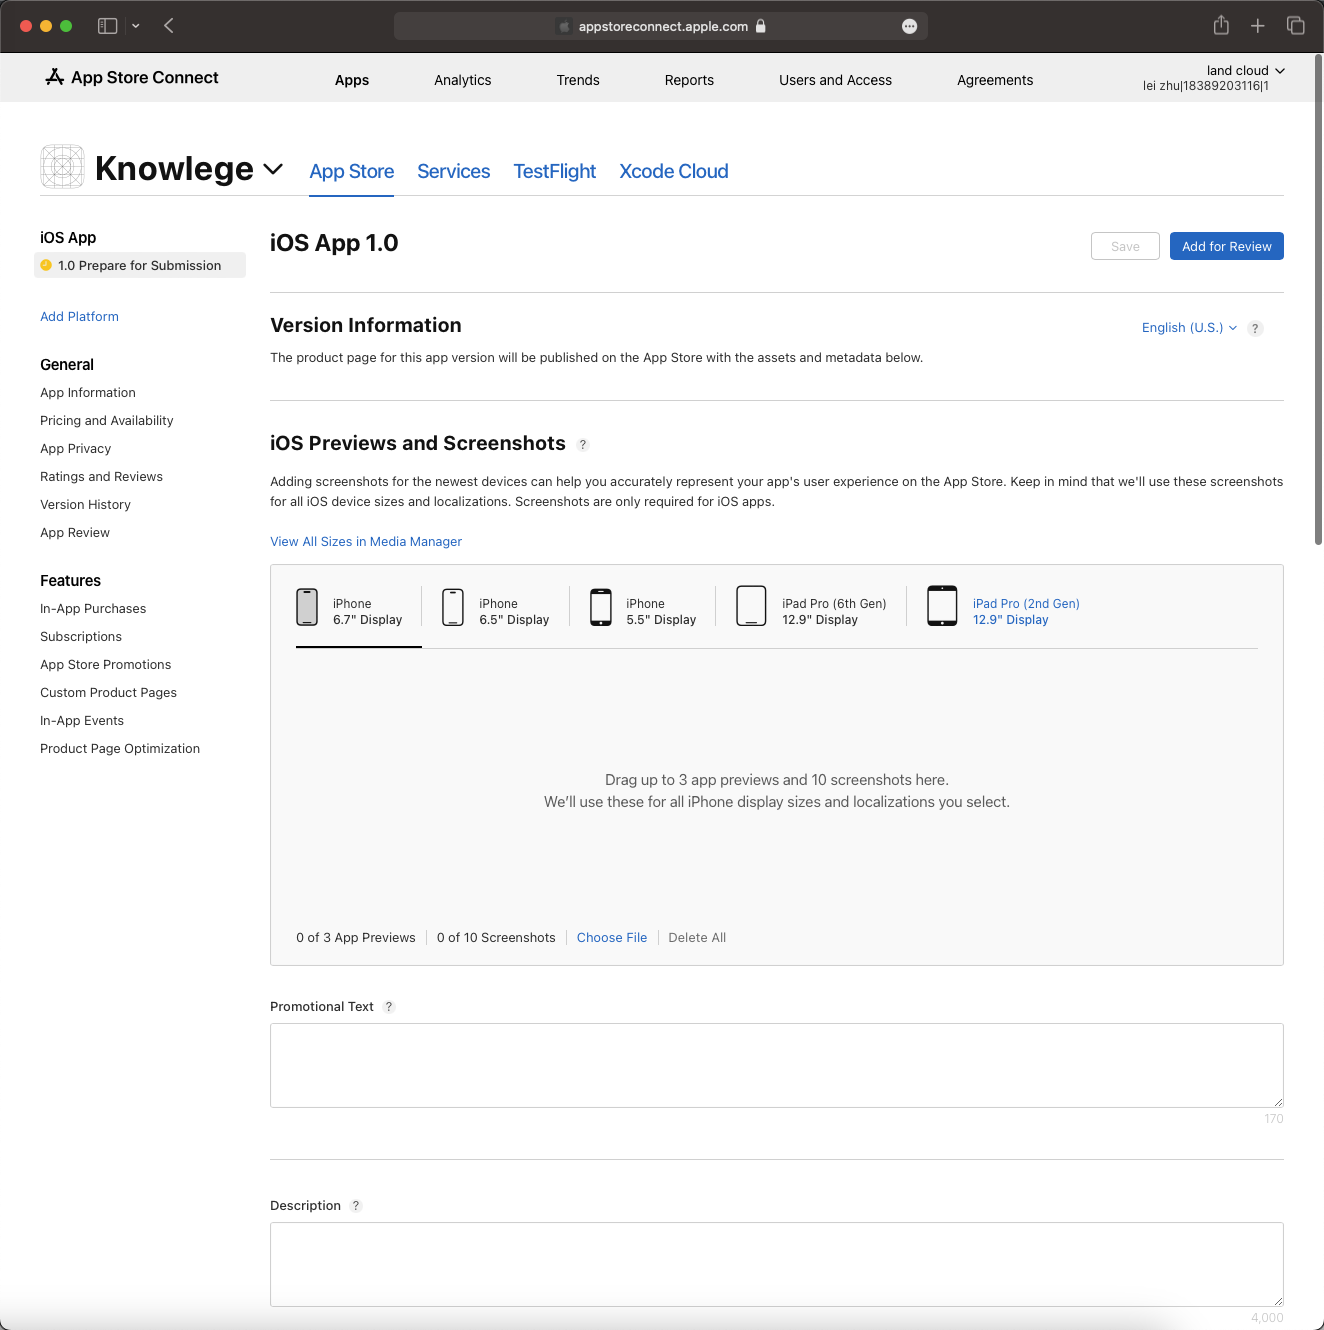Select the iPhone 6.5" Display tab
Screen dimensions: 1324x1330
coord(496,610)
